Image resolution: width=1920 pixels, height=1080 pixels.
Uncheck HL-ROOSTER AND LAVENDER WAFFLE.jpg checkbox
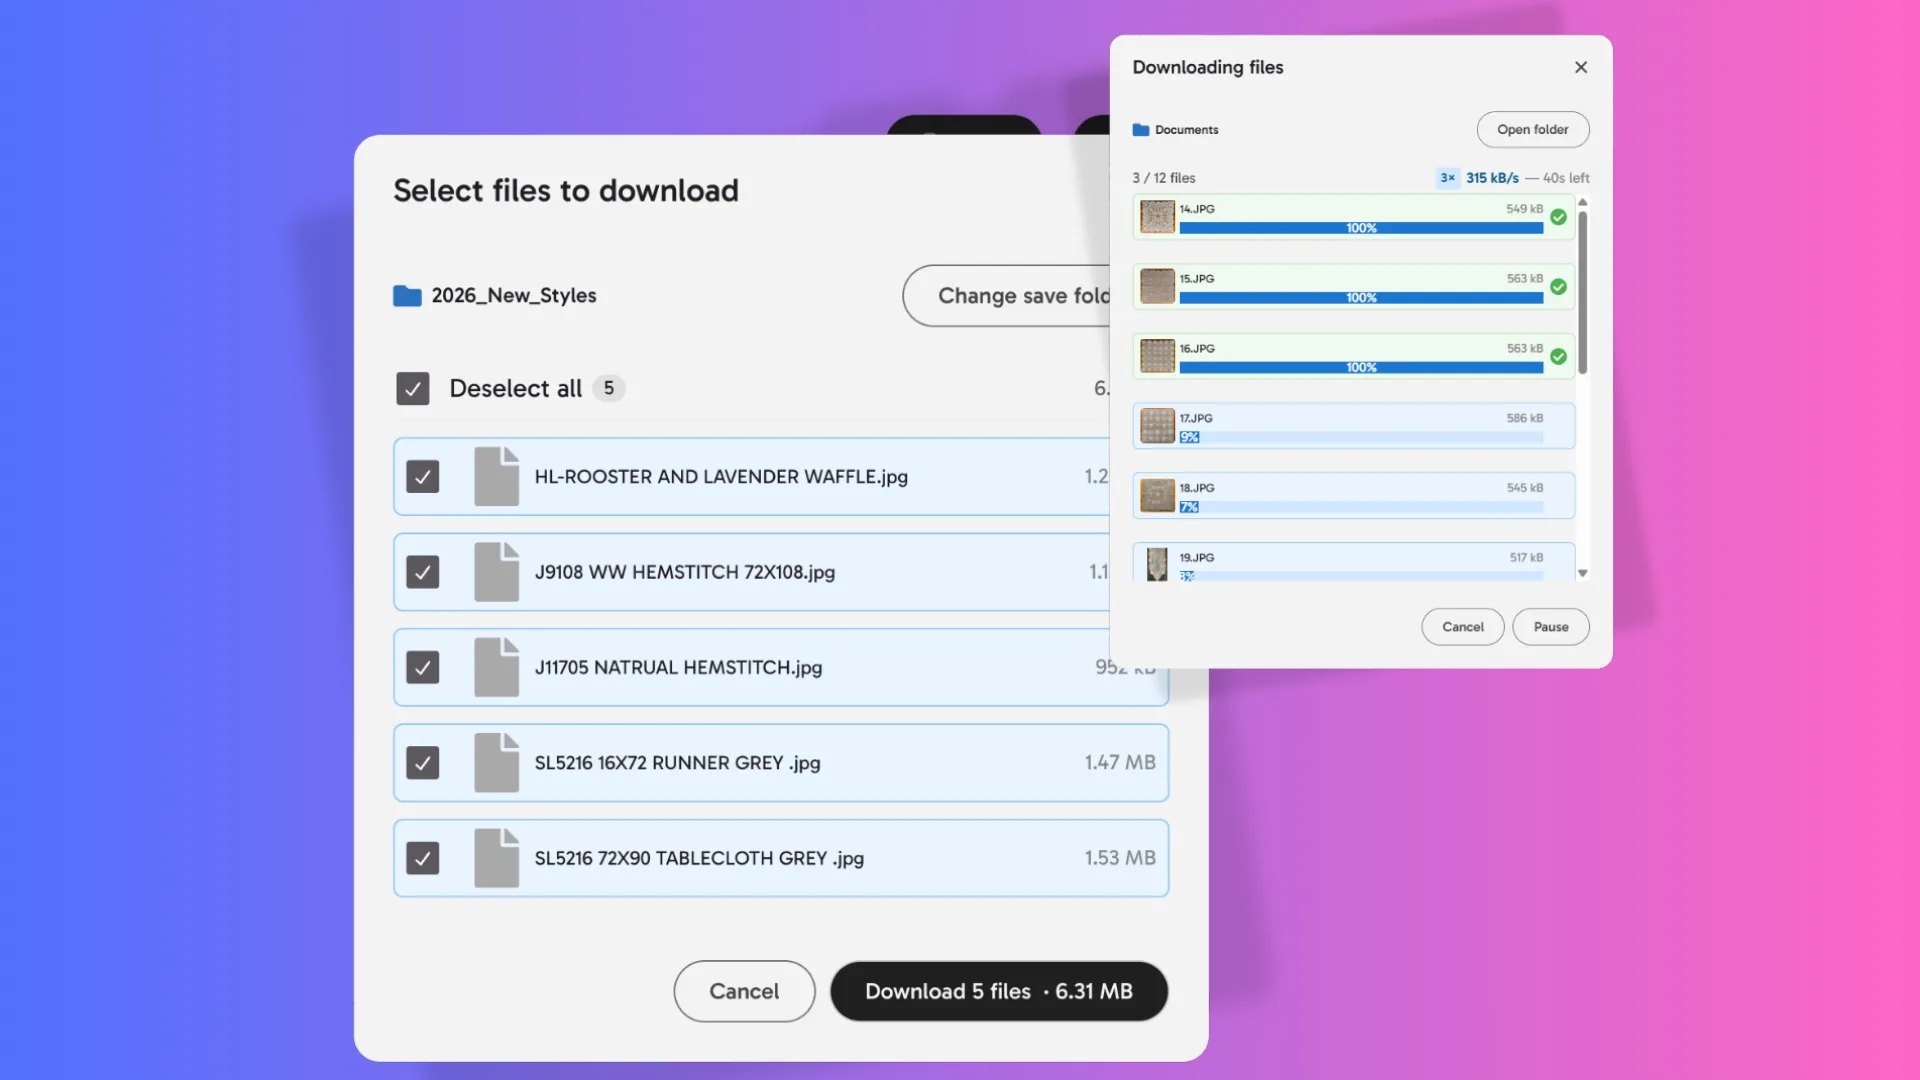click(423, 477)
